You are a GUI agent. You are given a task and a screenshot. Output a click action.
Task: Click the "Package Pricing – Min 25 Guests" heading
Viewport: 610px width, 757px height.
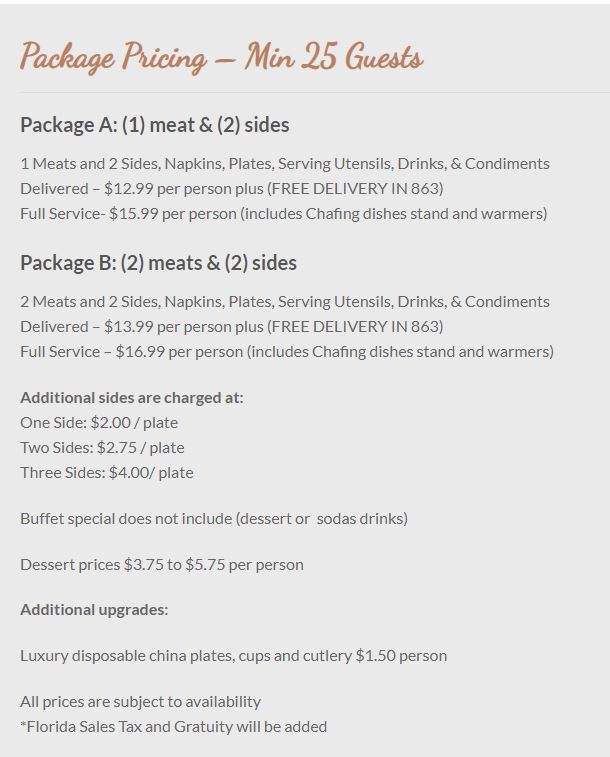click(221, 57)
